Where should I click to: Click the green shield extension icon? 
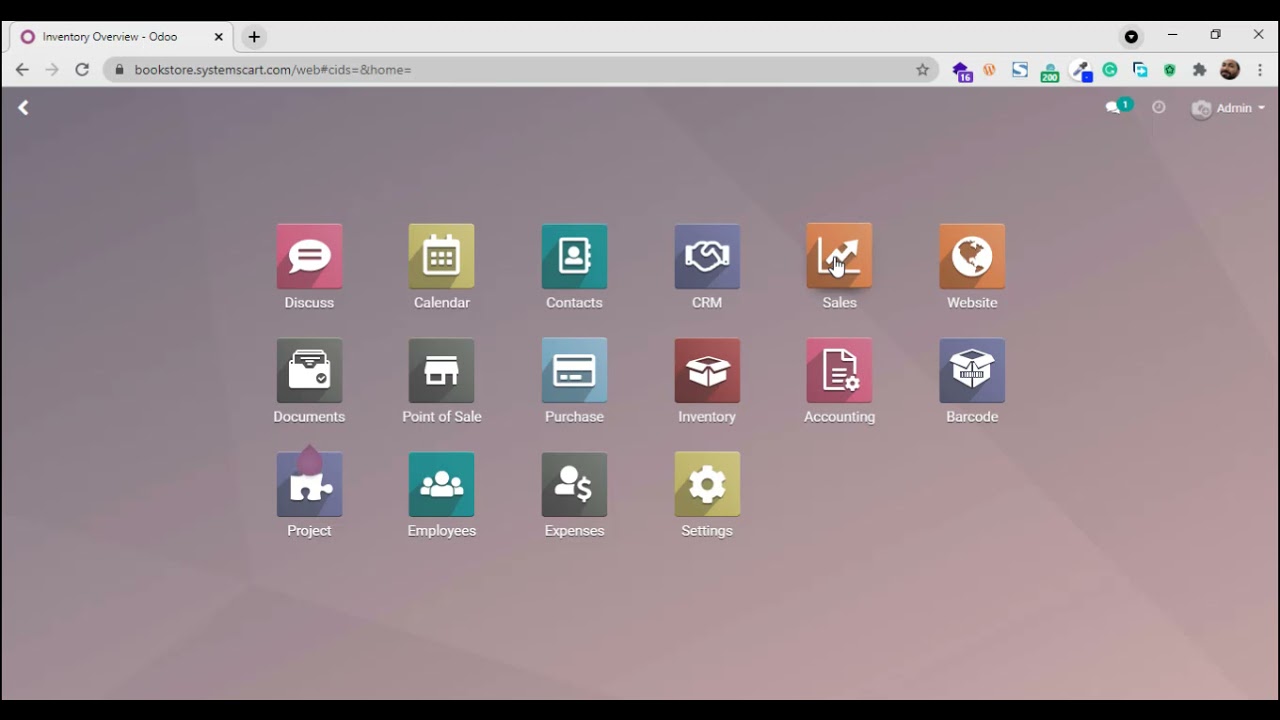pyautogui.click(x=1170, y=70)
